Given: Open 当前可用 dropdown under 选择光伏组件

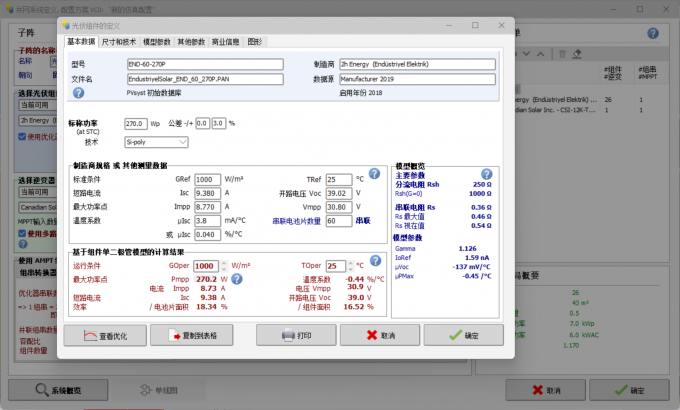Looking at the screenshot, I should pos(38,105).
